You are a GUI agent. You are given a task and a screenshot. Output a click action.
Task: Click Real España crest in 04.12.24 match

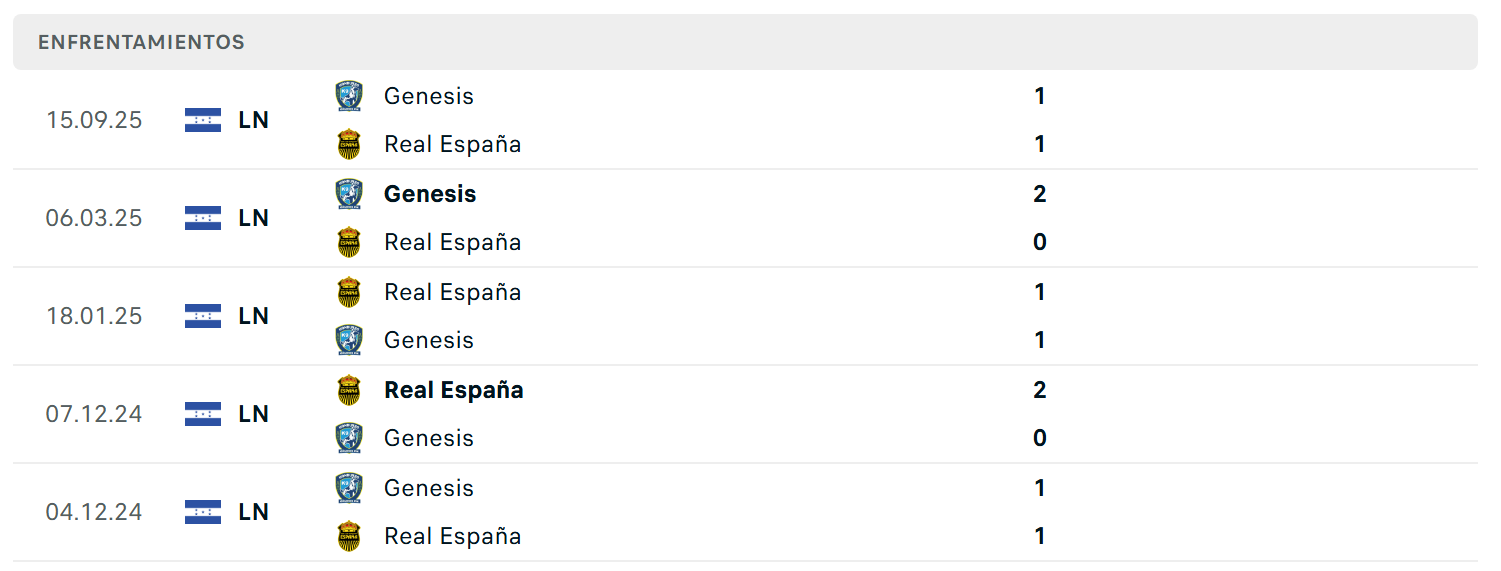click(x=349, y=536)
